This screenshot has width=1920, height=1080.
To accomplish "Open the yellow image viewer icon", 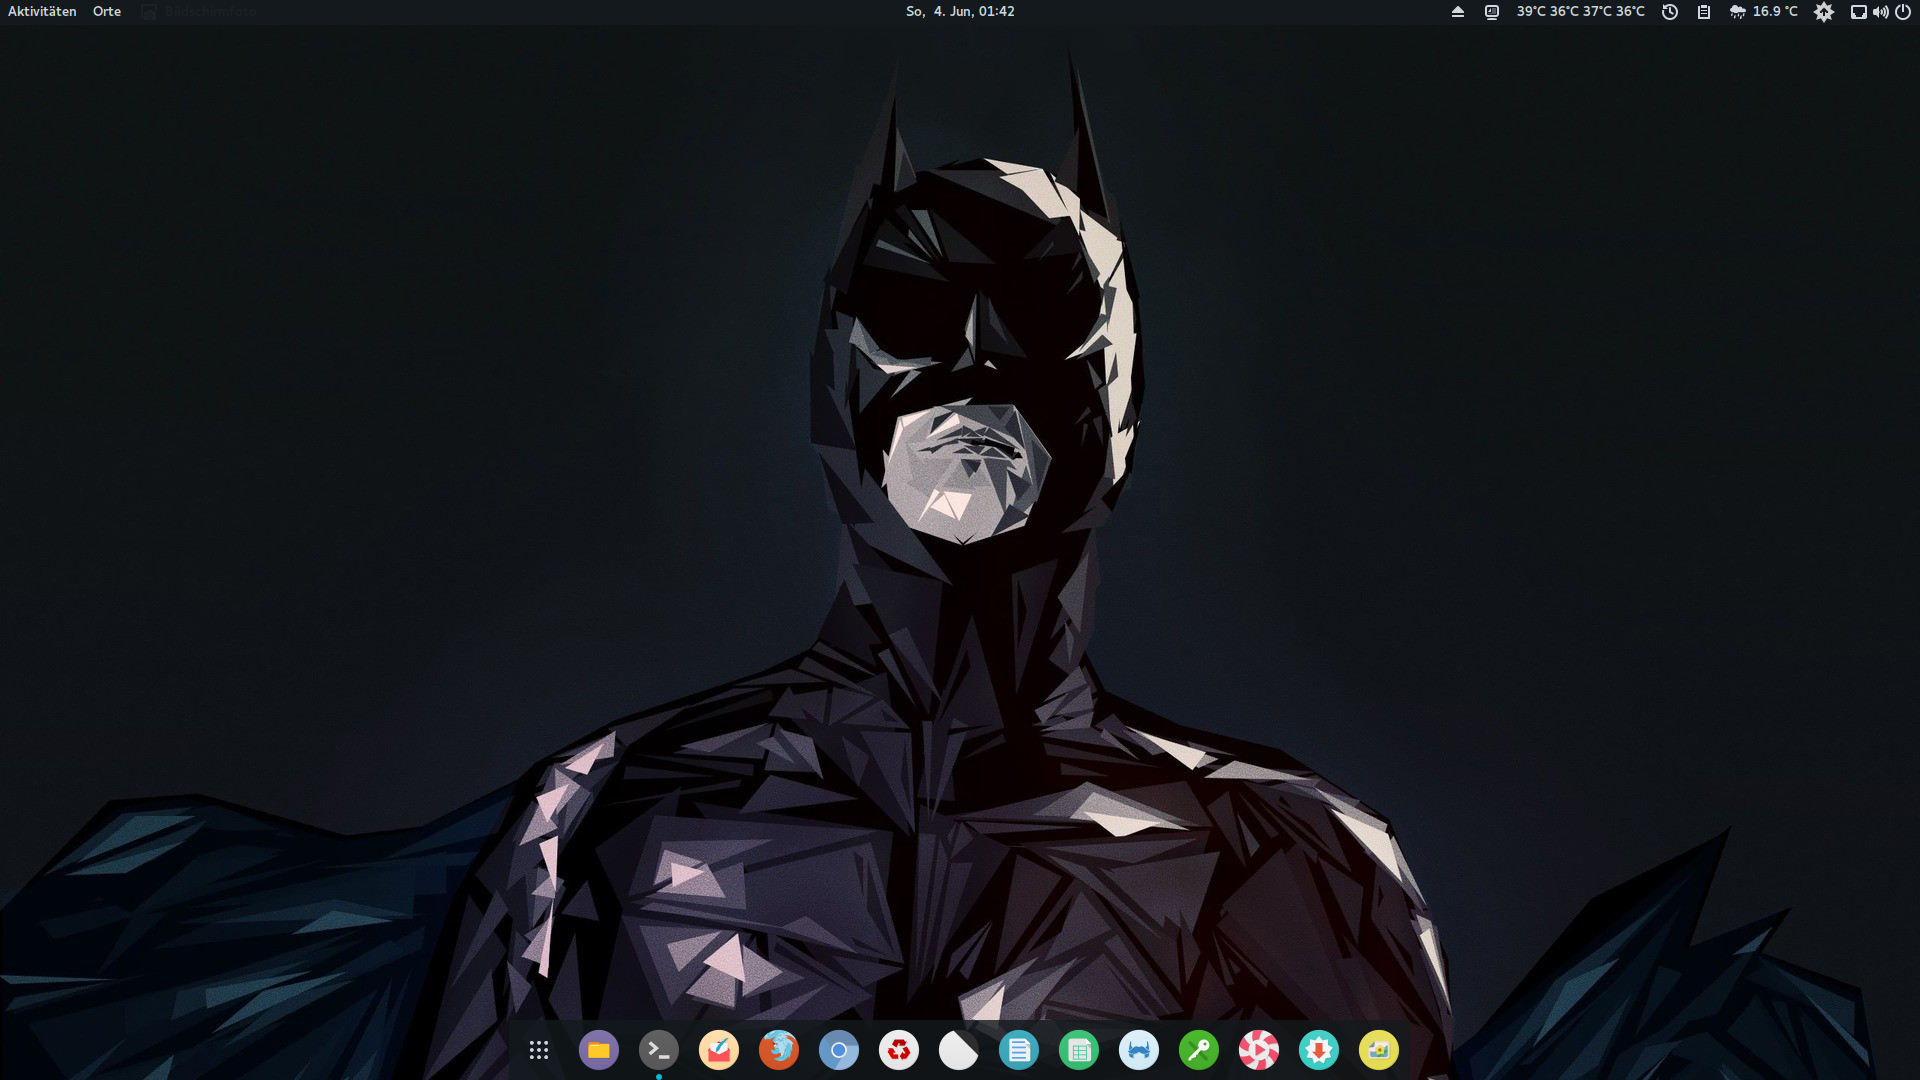I will coord(1378,1050).
